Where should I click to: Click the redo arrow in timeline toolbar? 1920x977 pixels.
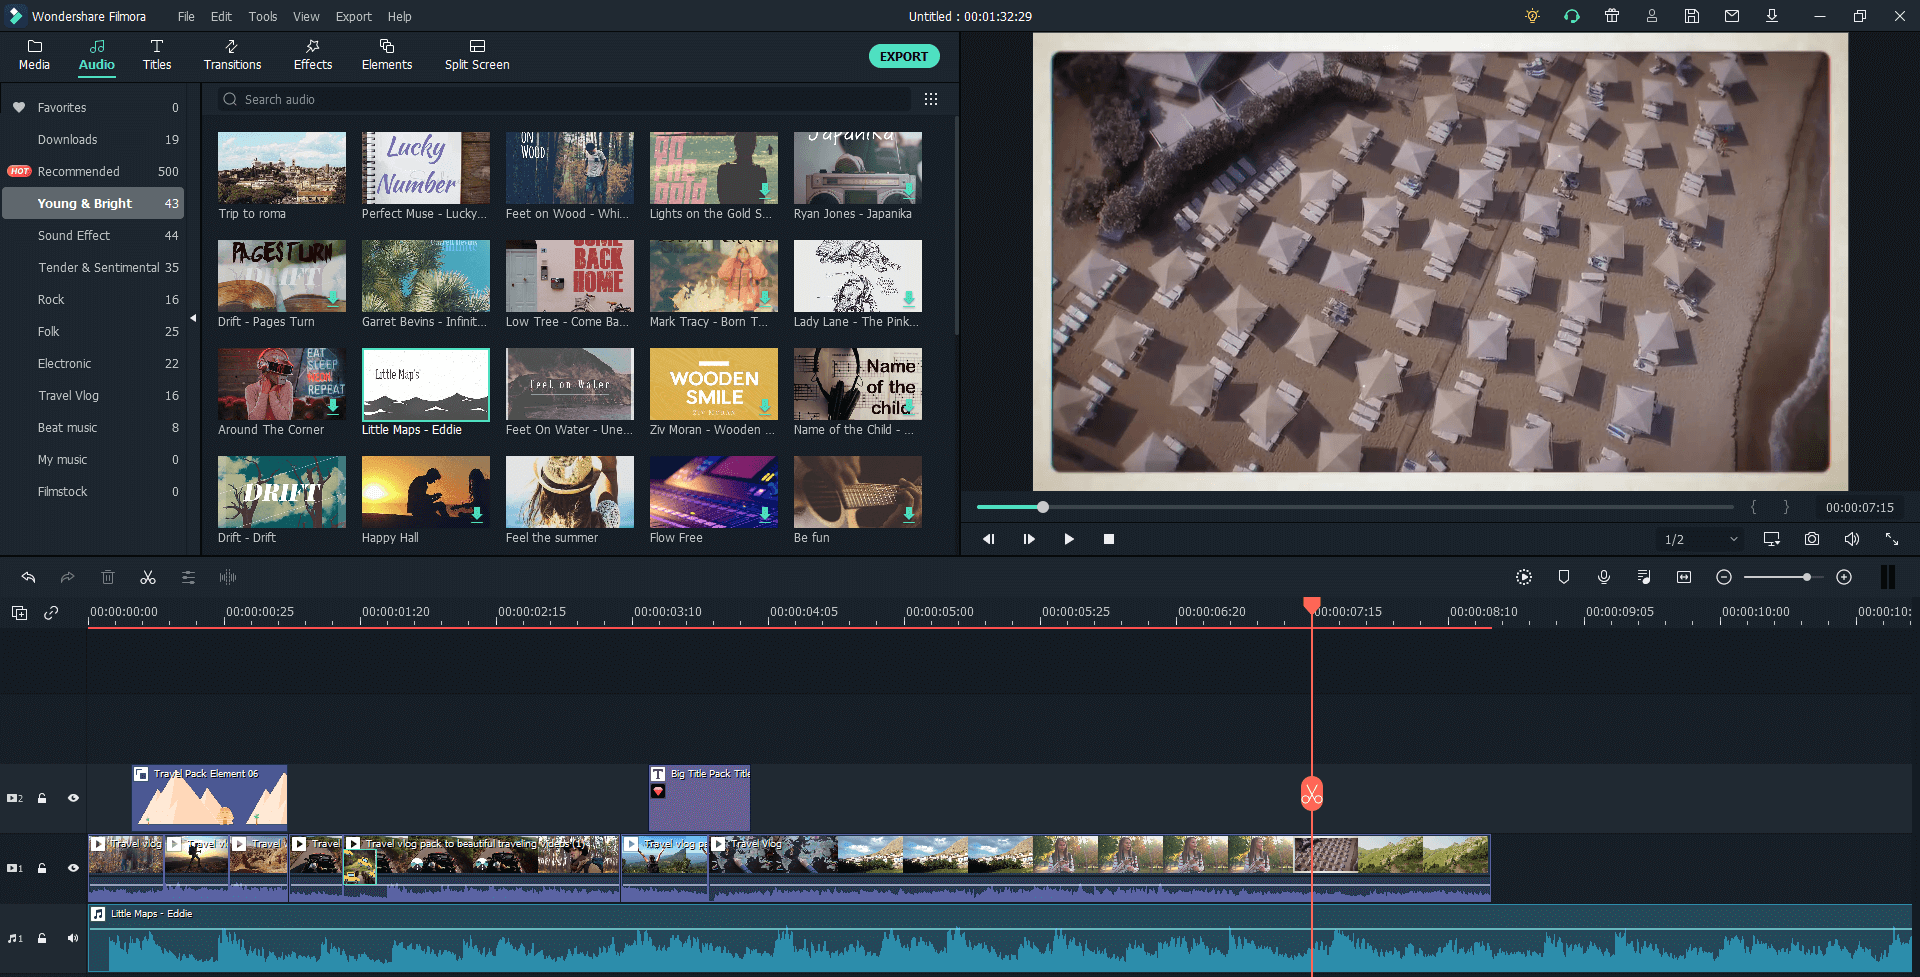(x=68, y=577)
